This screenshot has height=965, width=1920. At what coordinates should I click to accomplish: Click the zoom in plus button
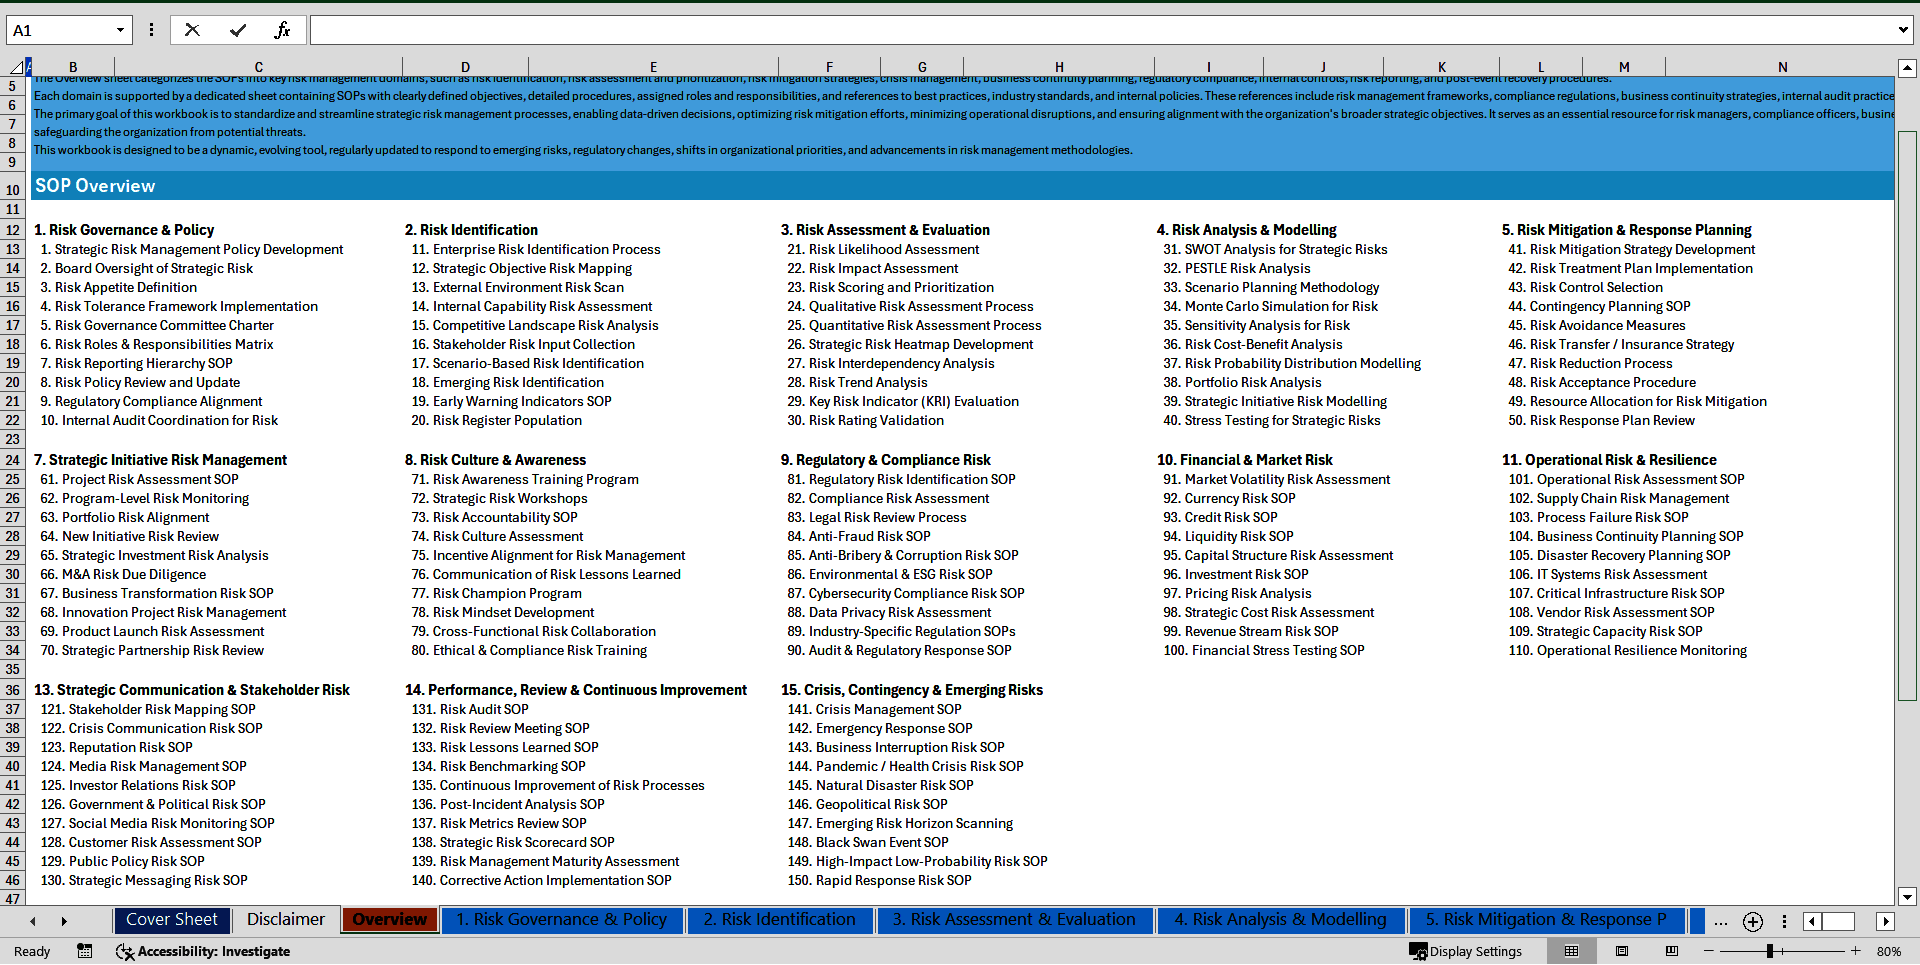click(1855, 951)
